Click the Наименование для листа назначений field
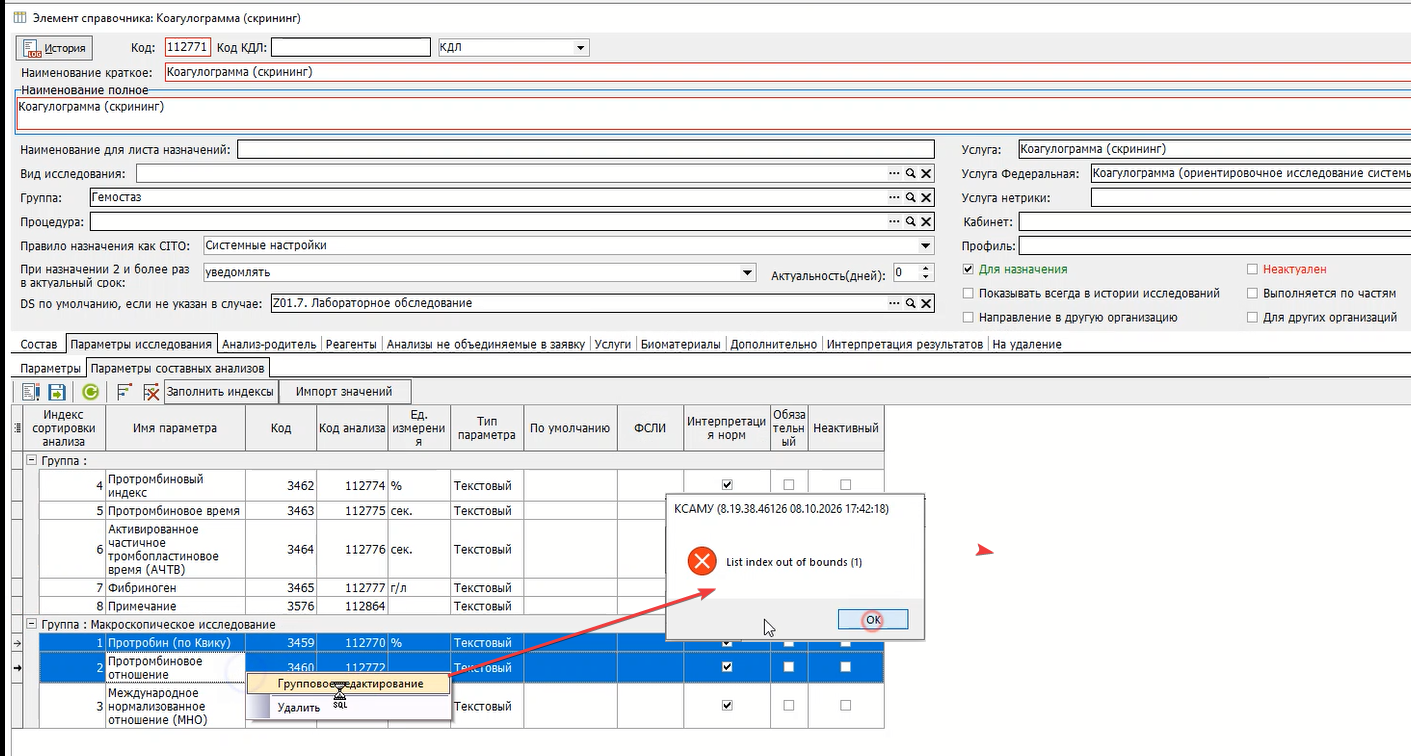The image size is (1411, 756). tap(586, 150)
